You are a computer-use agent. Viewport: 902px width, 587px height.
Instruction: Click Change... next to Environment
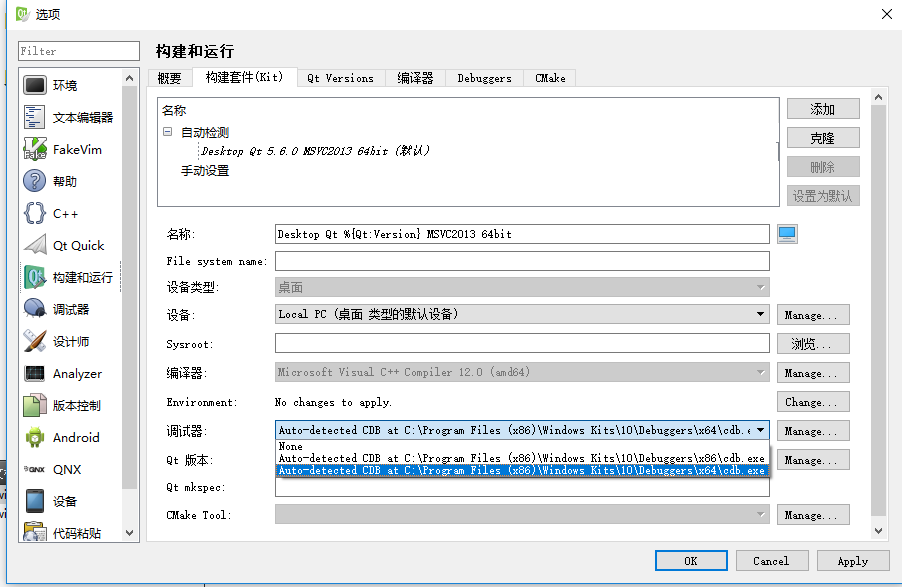[812, 401]
